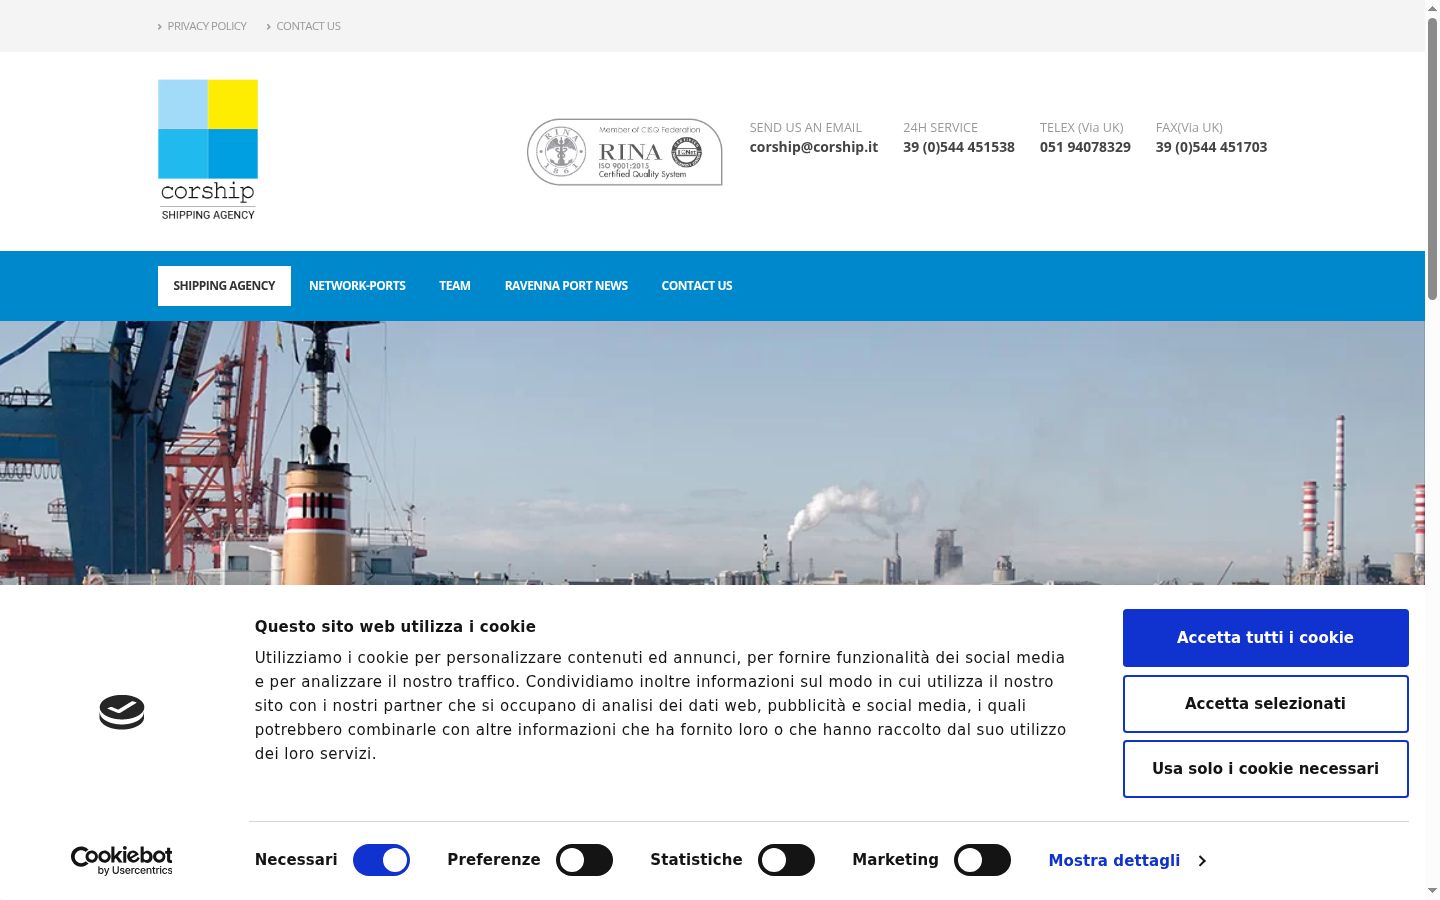Open the Shipping Agency menu tab
1440x900 pixels.
[224, 286]
